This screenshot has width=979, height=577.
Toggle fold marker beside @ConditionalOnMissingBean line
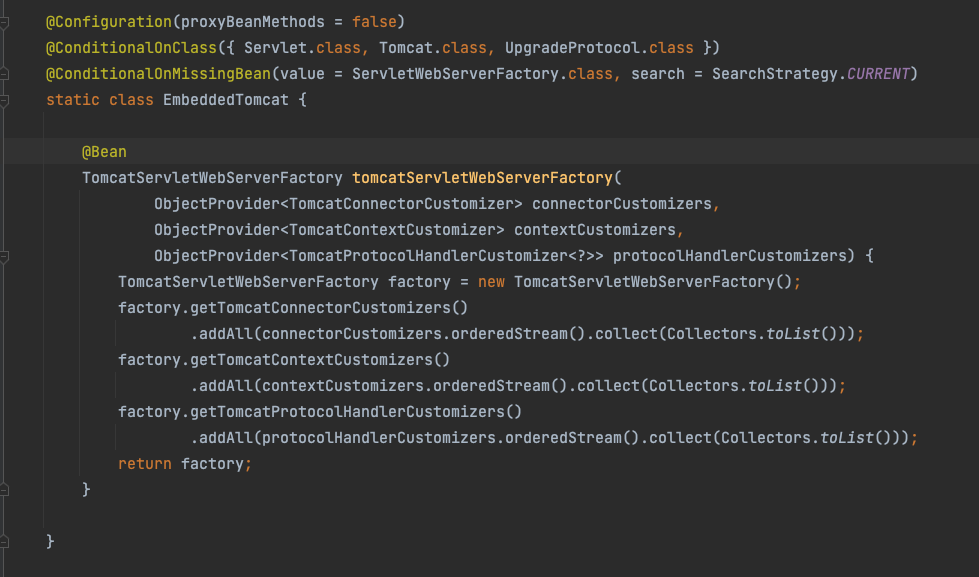(x=4, y=74)
